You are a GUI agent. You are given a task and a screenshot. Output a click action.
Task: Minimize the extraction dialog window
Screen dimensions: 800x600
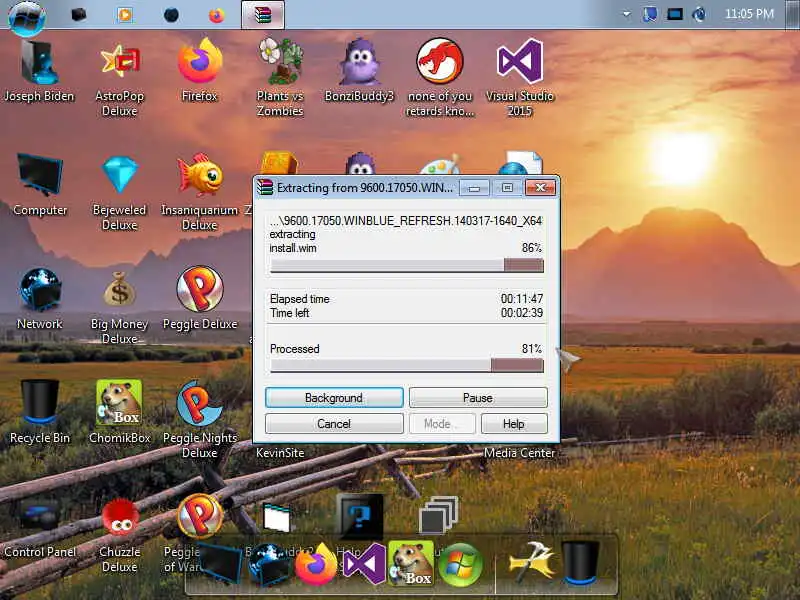(474, 188)
